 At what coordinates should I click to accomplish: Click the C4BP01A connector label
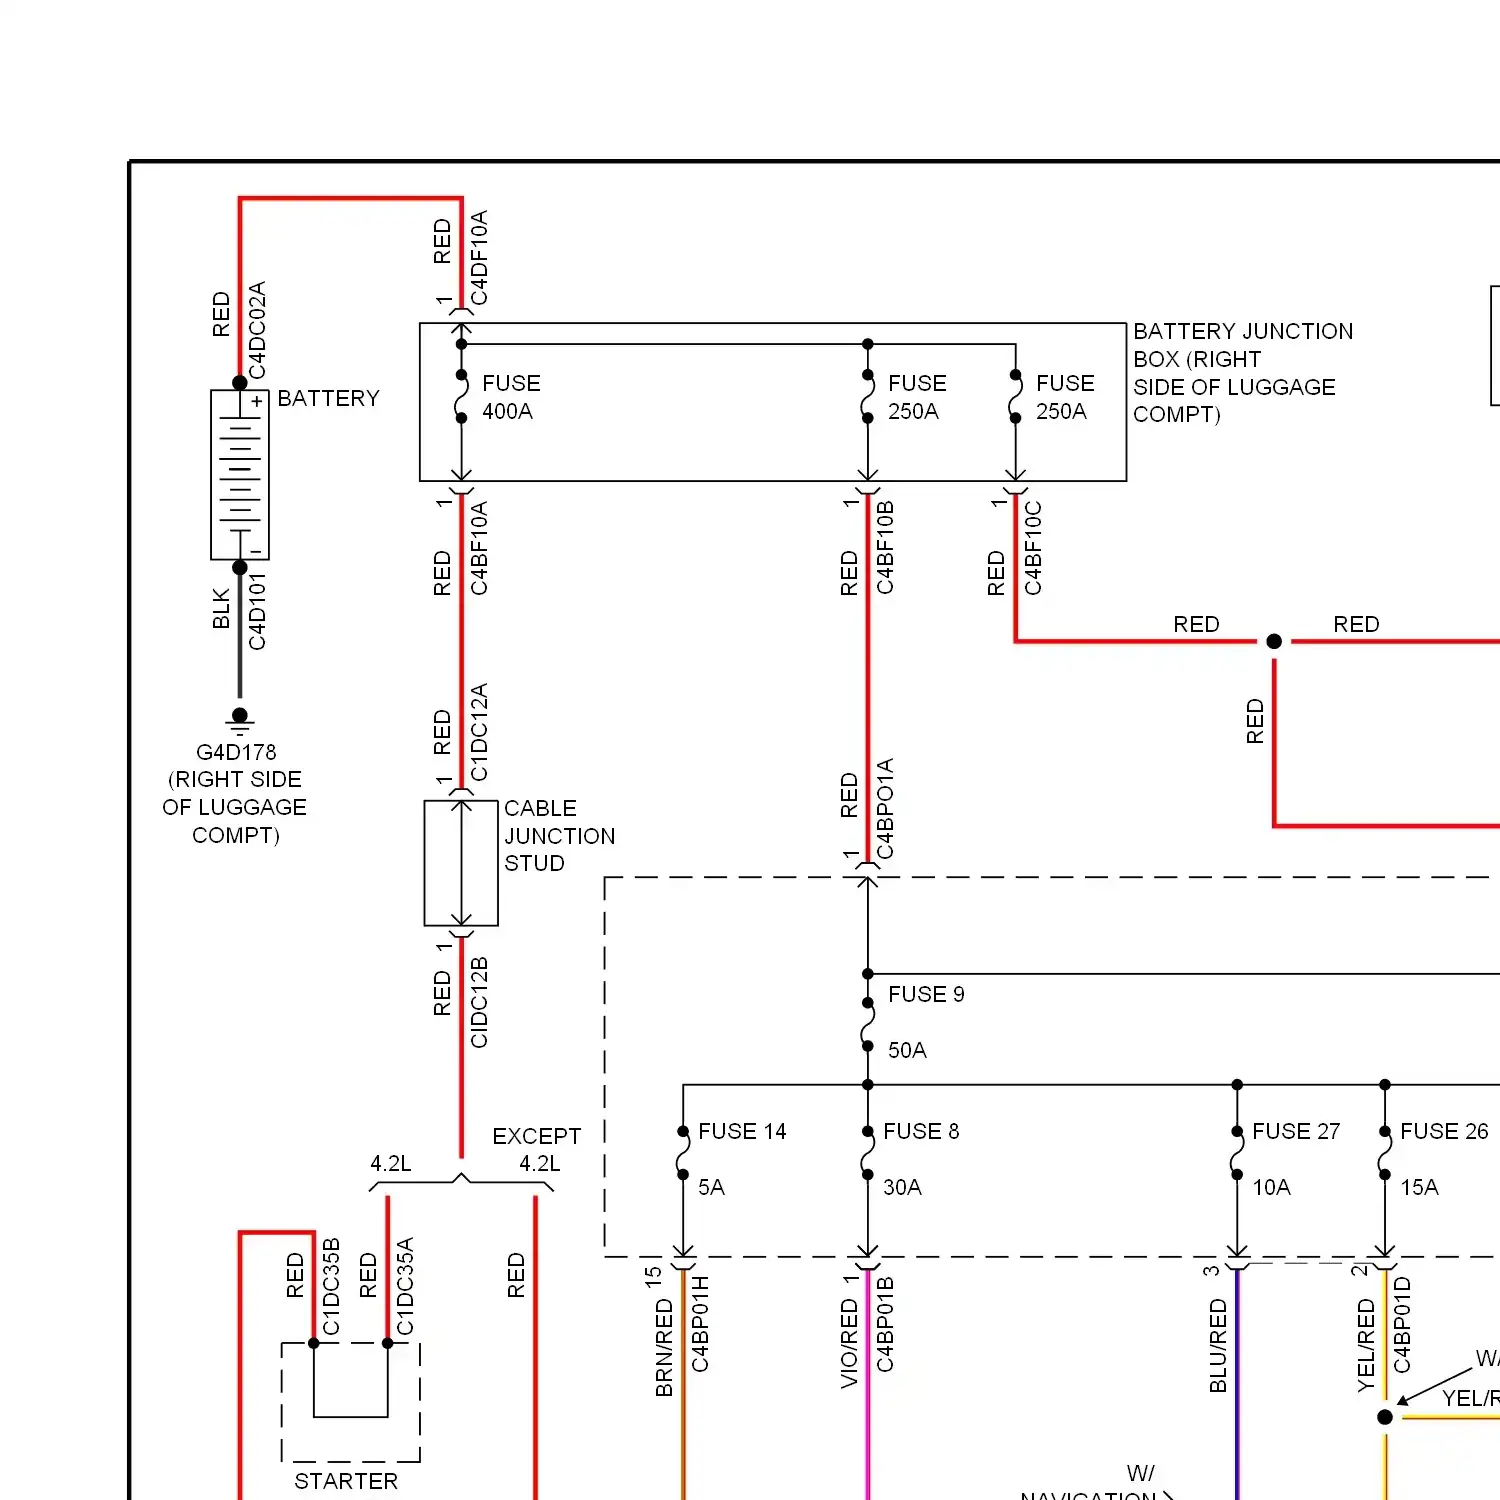(885, 809)
